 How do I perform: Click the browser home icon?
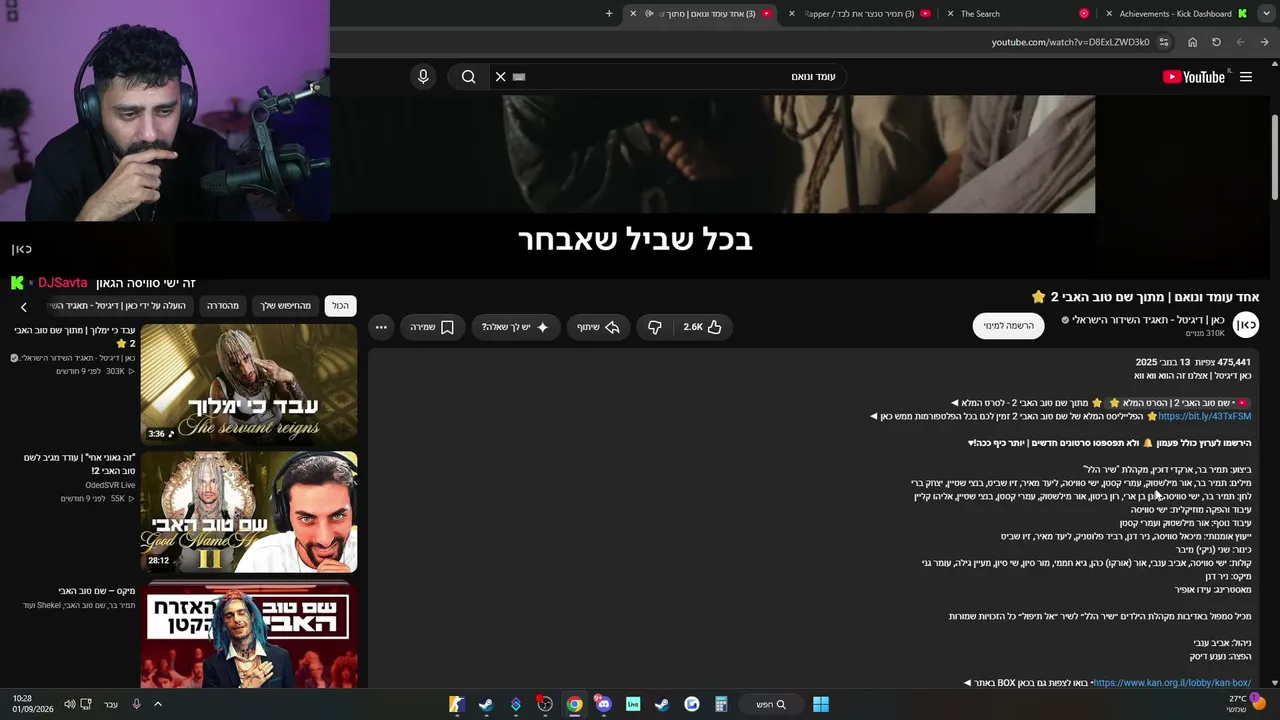[1192, 42]
